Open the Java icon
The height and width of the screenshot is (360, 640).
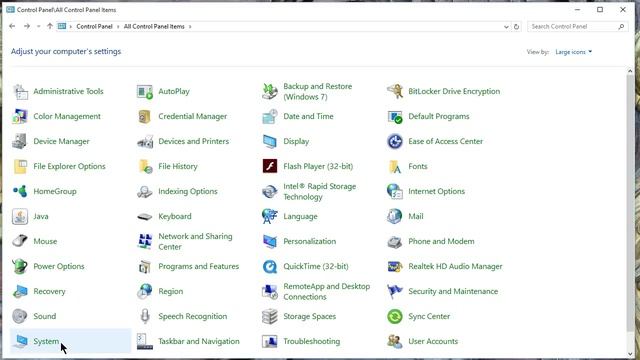20,216
